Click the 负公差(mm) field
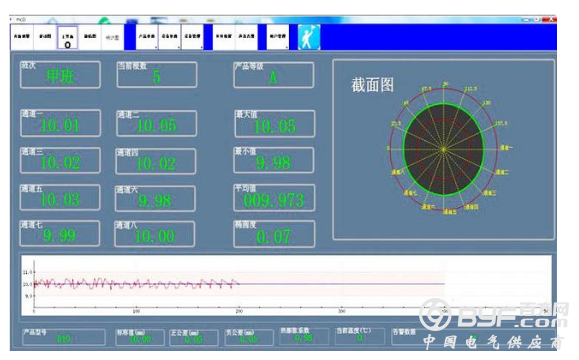 [x=249, y=337]
